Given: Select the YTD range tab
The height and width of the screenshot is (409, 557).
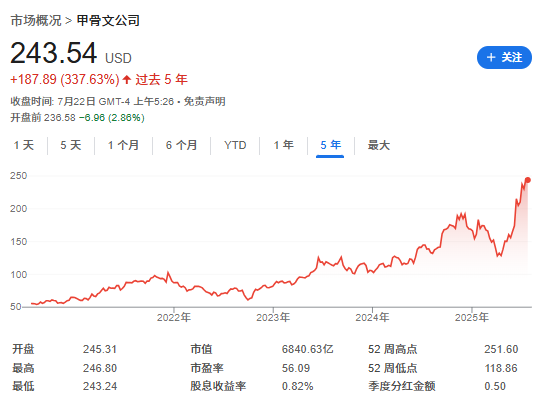Looking at the screenshot, I should coord(235,145).
